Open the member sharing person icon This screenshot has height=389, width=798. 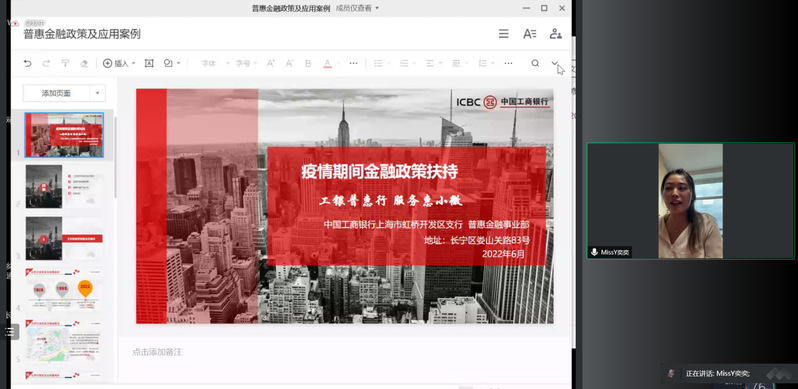(555, 34)
